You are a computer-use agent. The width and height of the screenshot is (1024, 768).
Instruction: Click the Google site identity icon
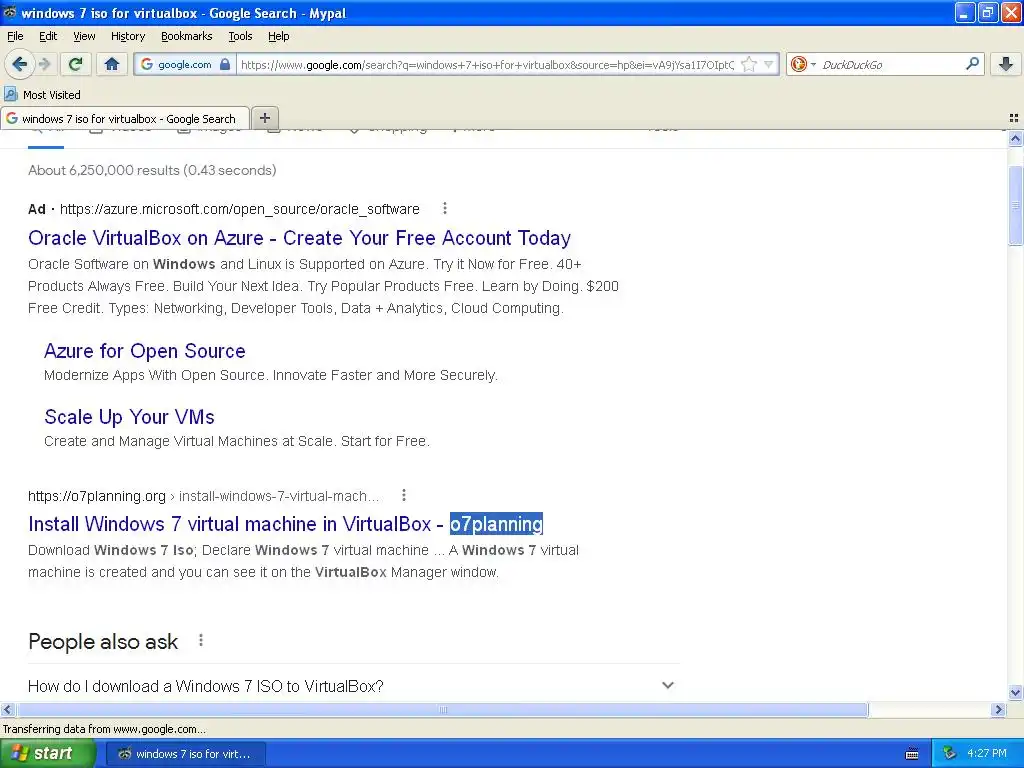click(147, 64)
